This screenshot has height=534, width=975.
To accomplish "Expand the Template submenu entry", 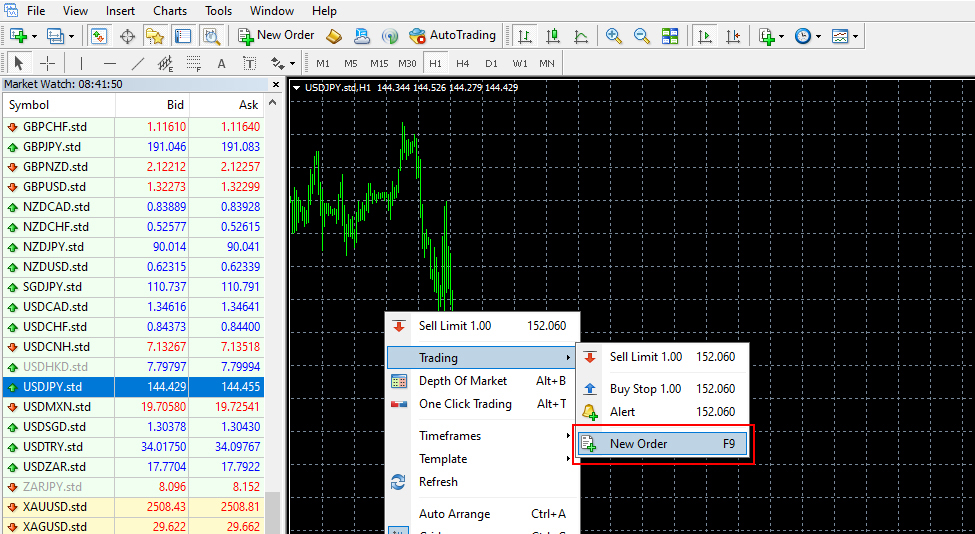I will point(481,459).
